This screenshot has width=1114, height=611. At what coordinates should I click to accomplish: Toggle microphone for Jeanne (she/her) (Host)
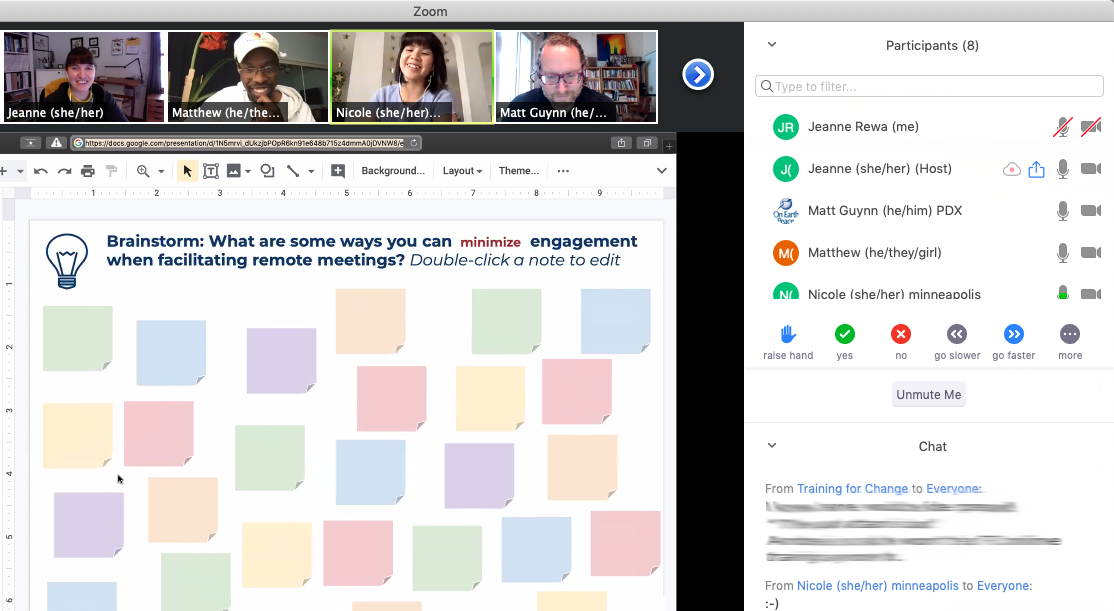coord(1063,169)
